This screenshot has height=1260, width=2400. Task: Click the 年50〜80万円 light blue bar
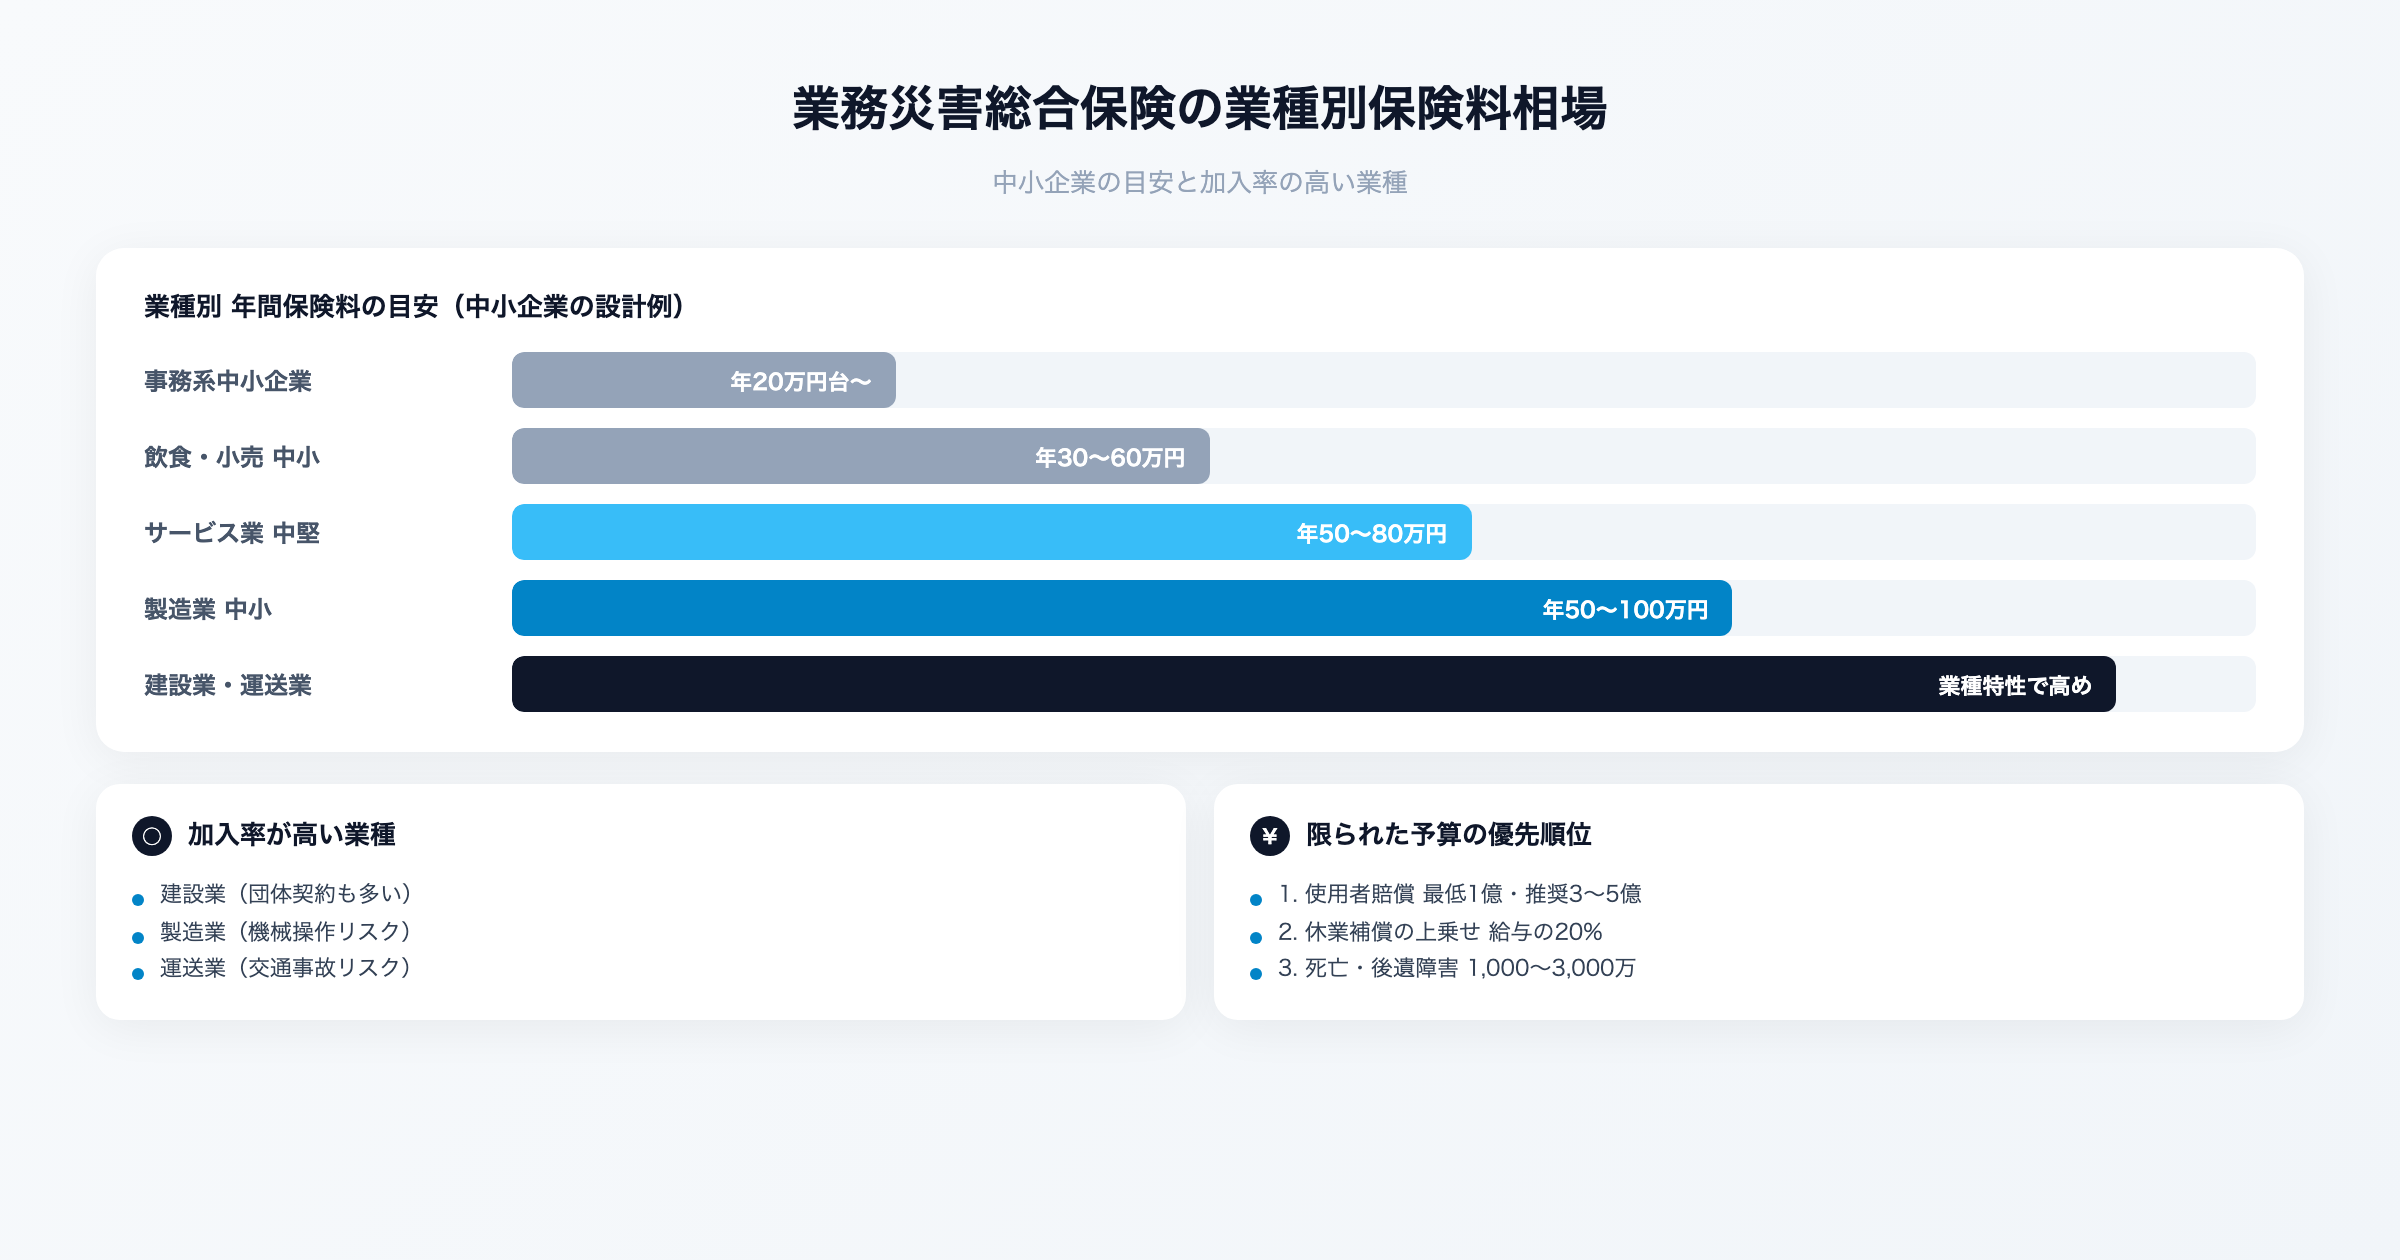[992, 532]
